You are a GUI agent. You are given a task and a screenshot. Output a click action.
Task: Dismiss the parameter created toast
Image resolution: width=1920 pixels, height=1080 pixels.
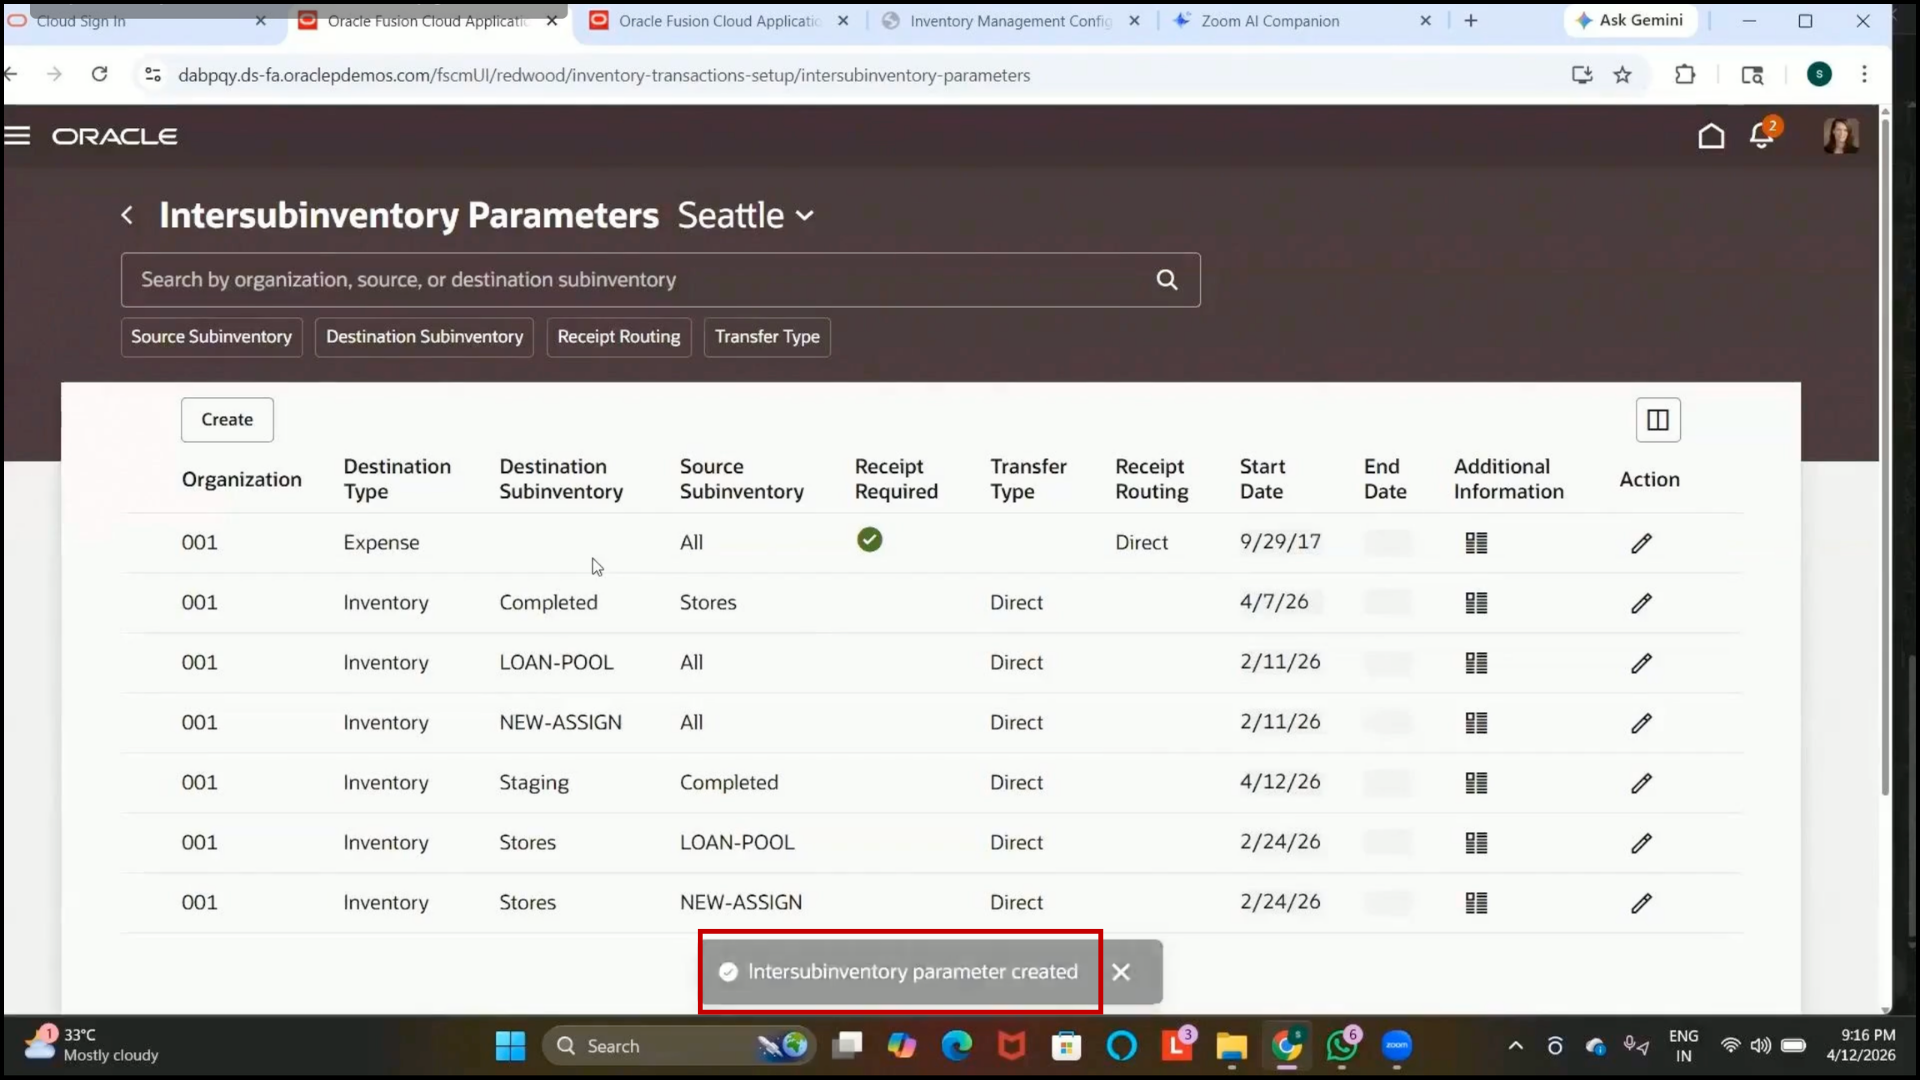pyautogui.click(x=1121, y=972)
